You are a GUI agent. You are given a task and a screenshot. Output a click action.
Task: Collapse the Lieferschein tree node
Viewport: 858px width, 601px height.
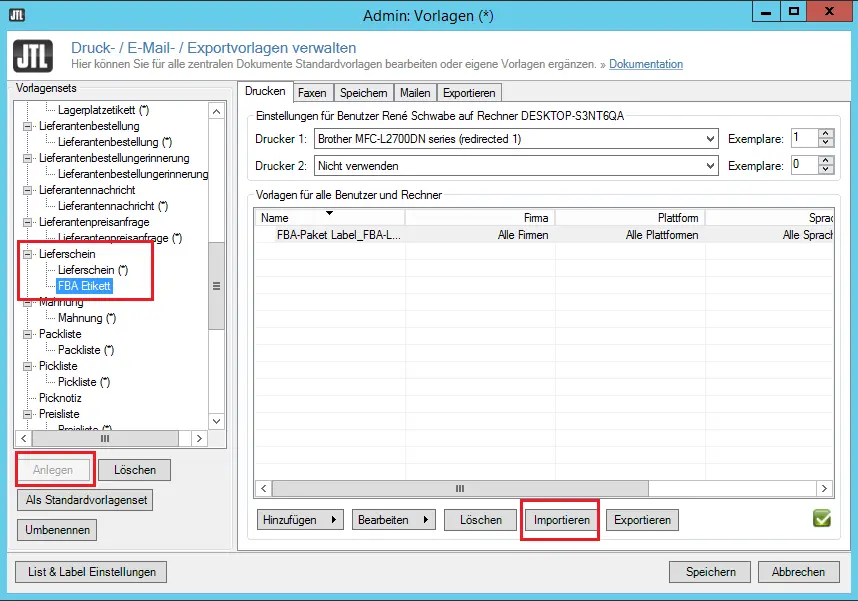[x=27, y=254]
